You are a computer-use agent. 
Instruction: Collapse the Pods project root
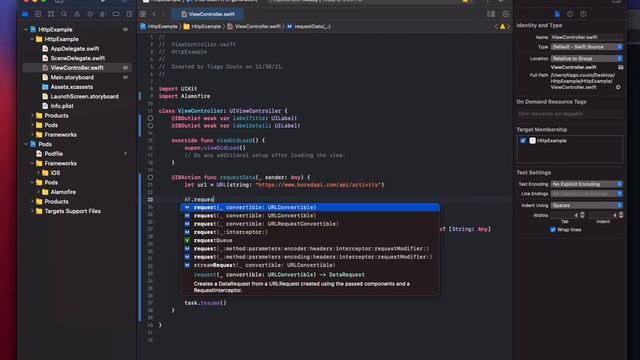coord(26,144)
